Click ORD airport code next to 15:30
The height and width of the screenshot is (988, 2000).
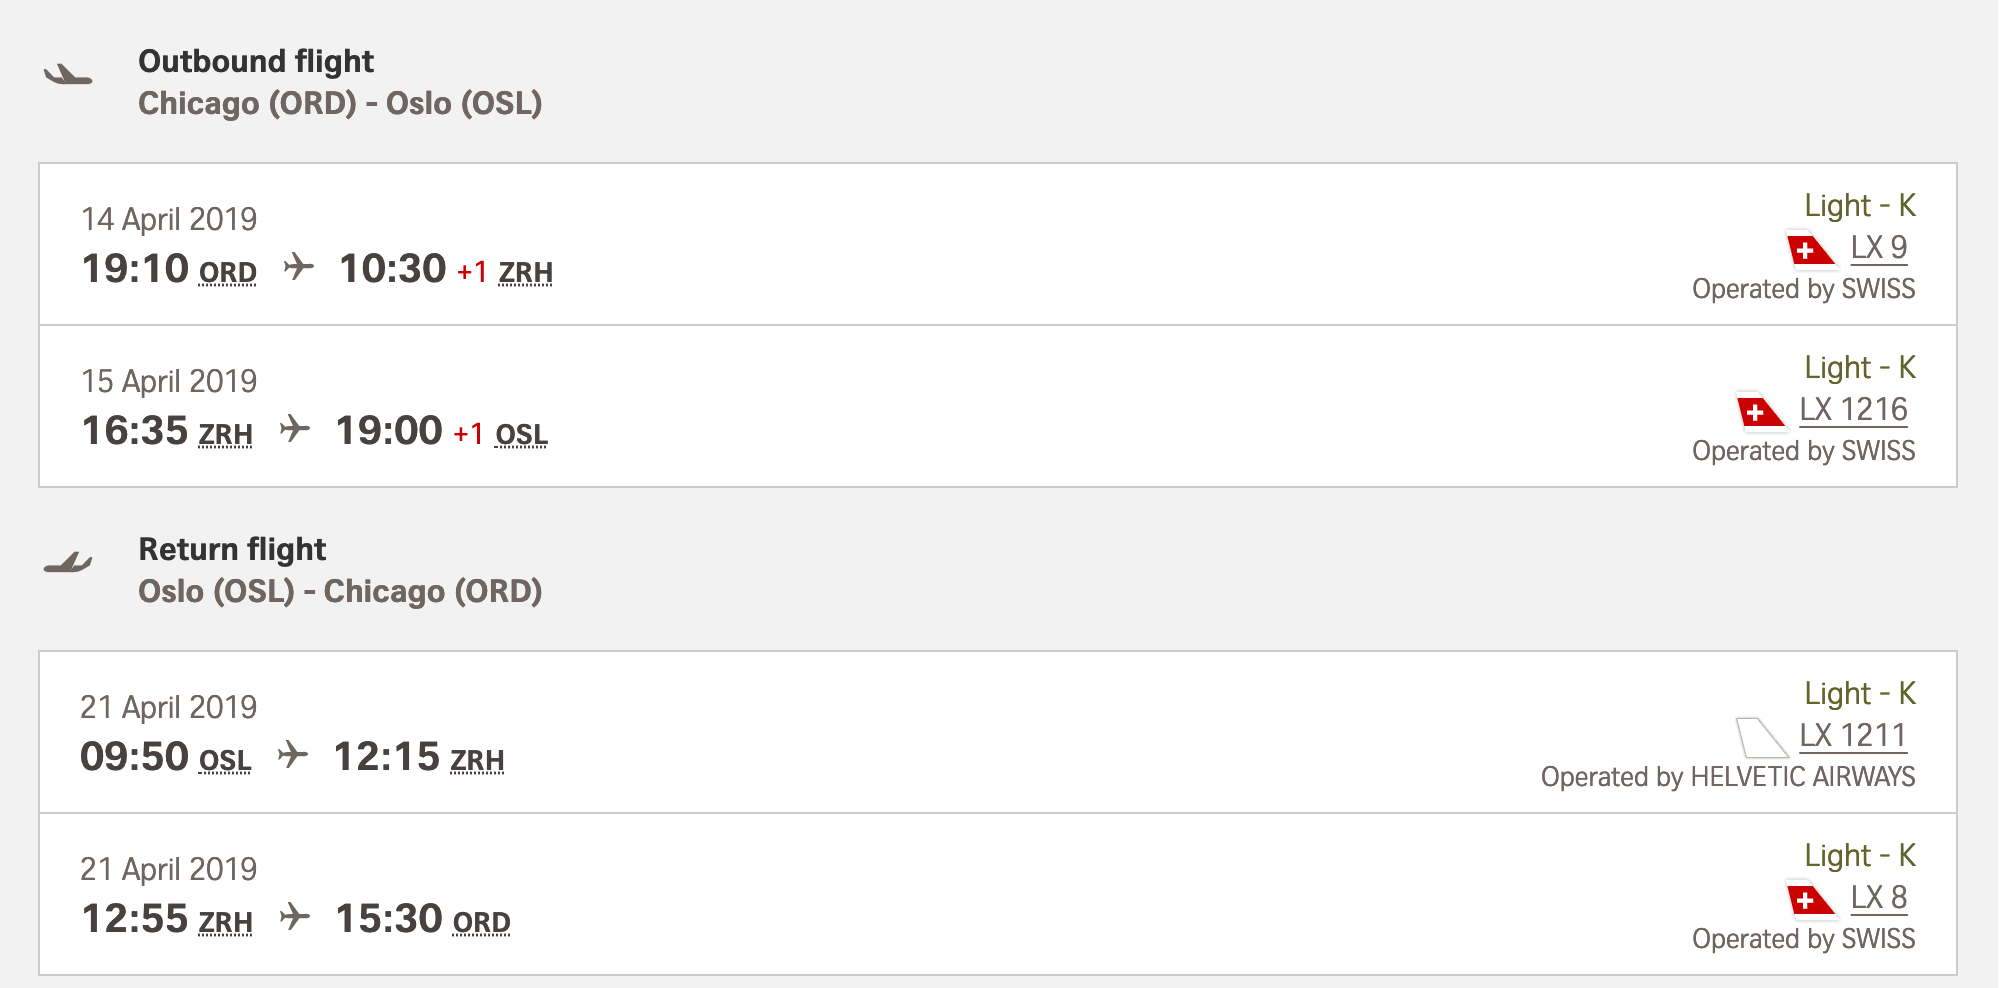[481, 922]
